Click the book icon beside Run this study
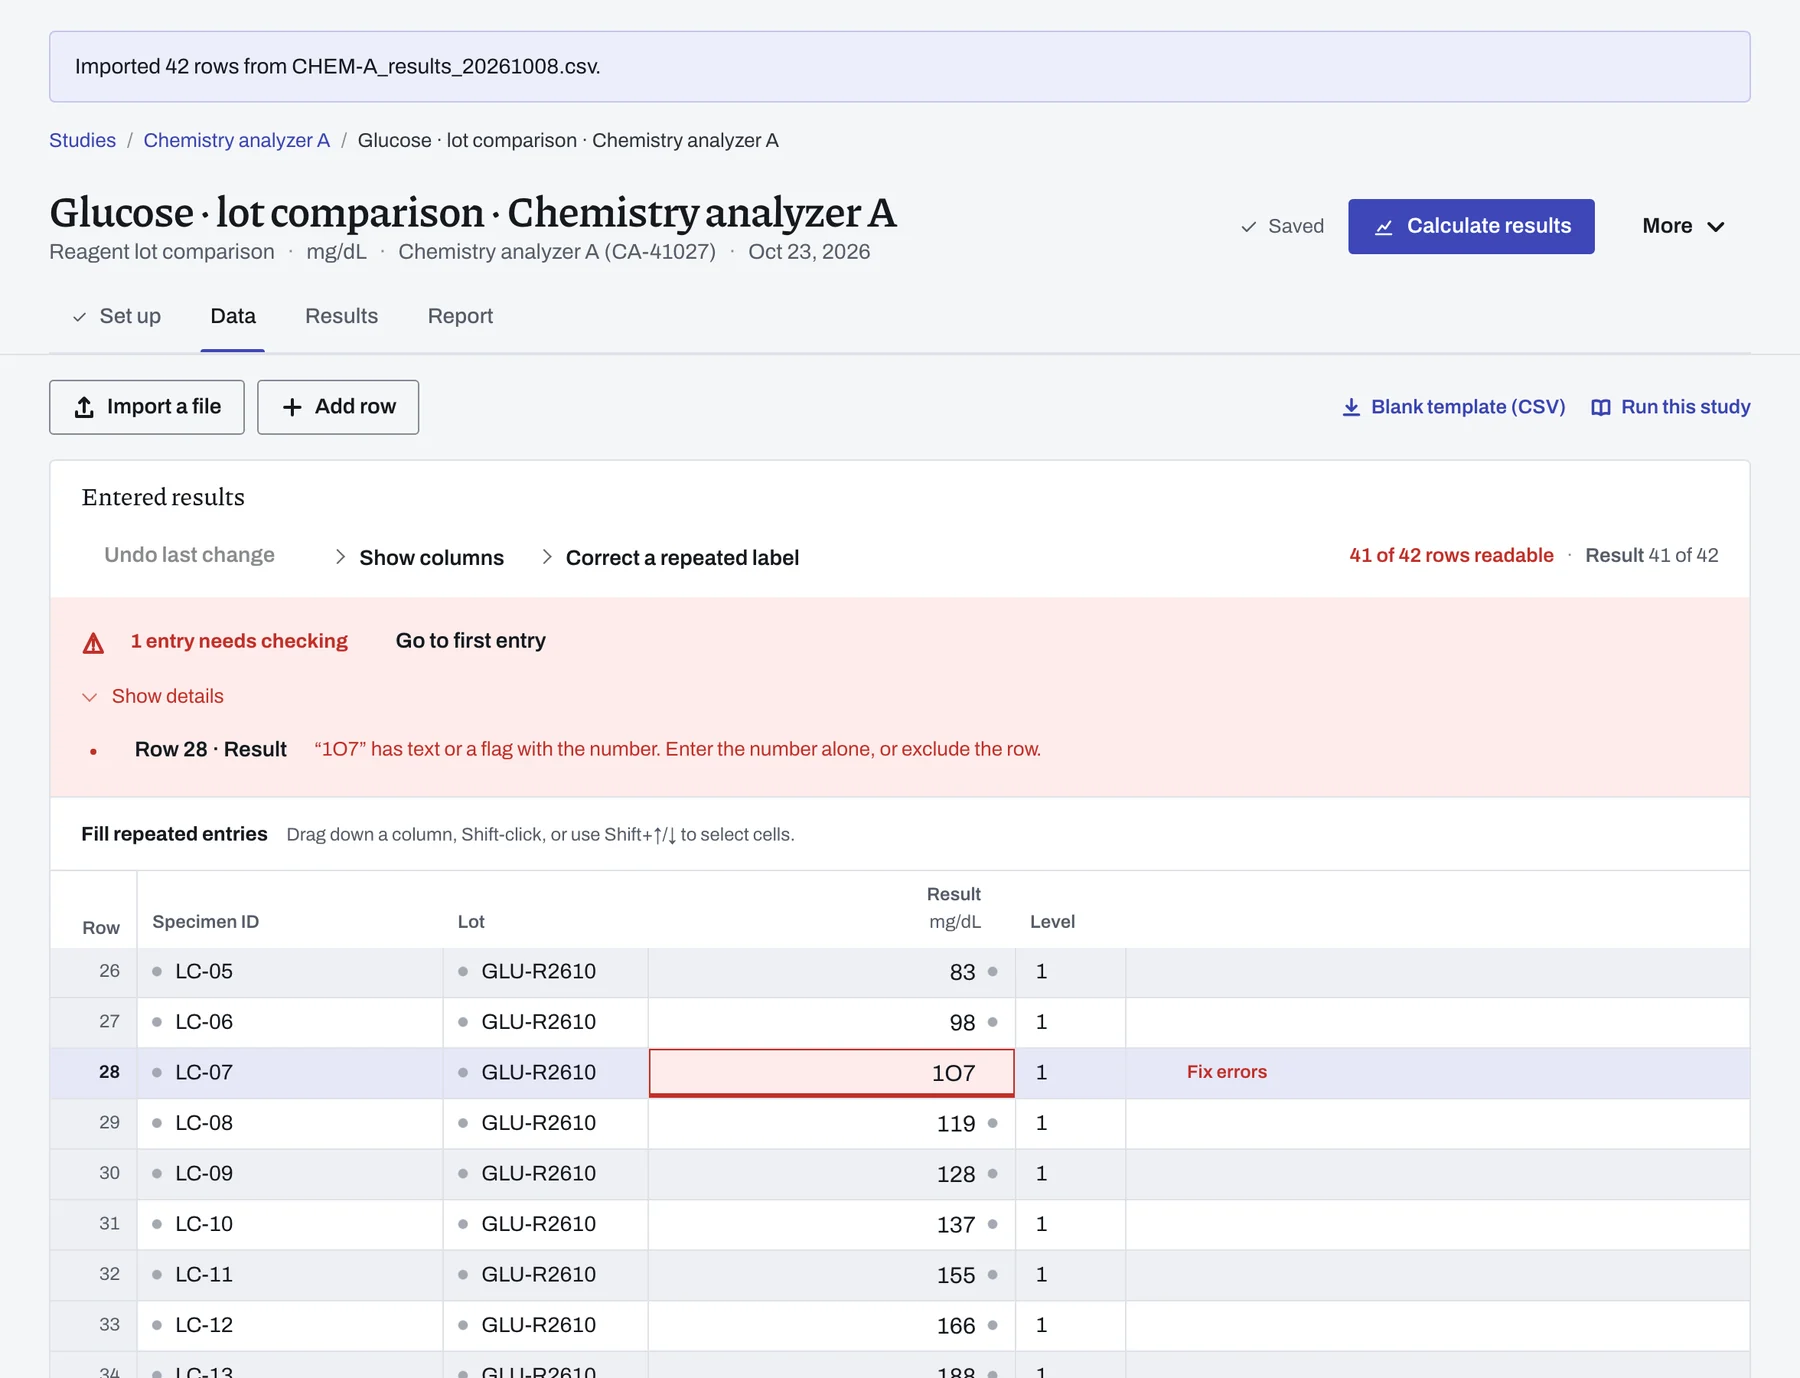 coord(1601,407)
